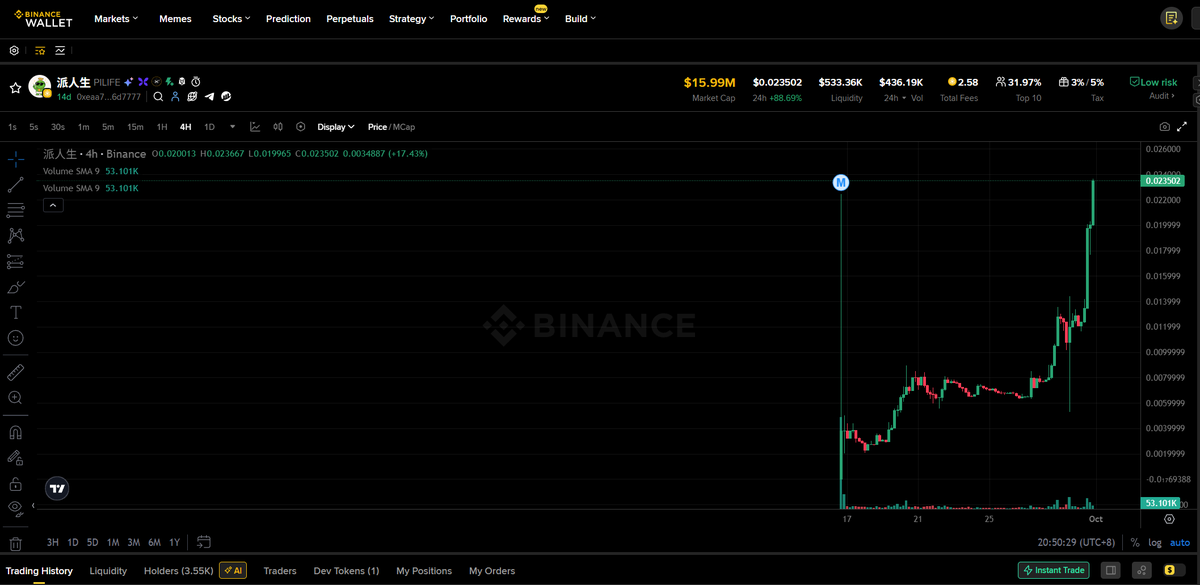1200x585 pixels.
Task: Switch the chart to MCap view
Action: tap(404, 127)
